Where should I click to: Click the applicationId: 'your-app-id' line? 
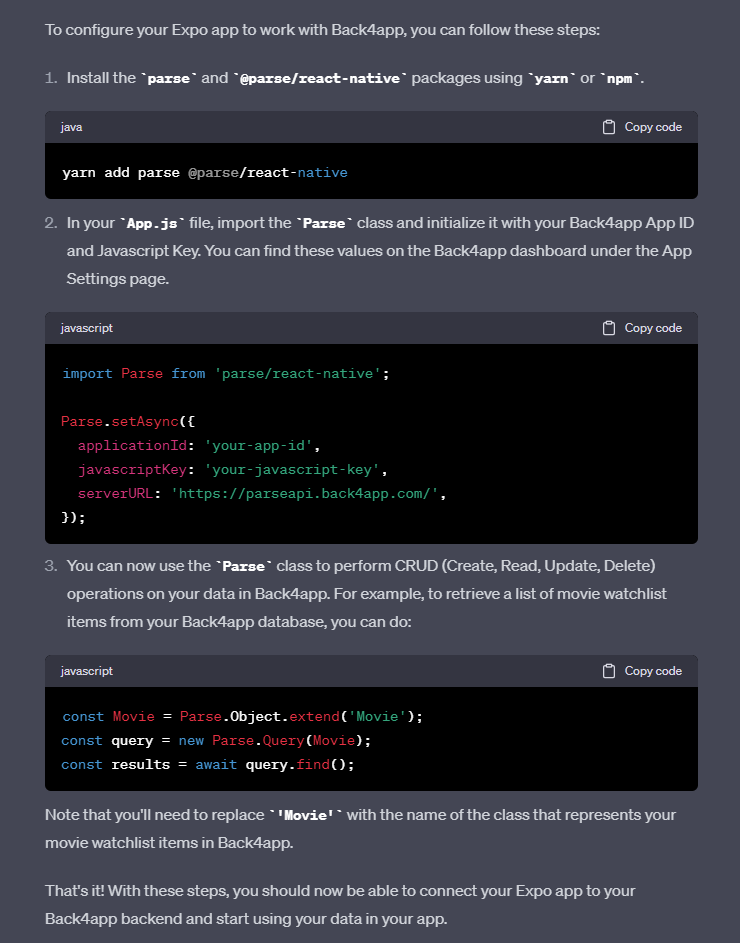(199, 446)
